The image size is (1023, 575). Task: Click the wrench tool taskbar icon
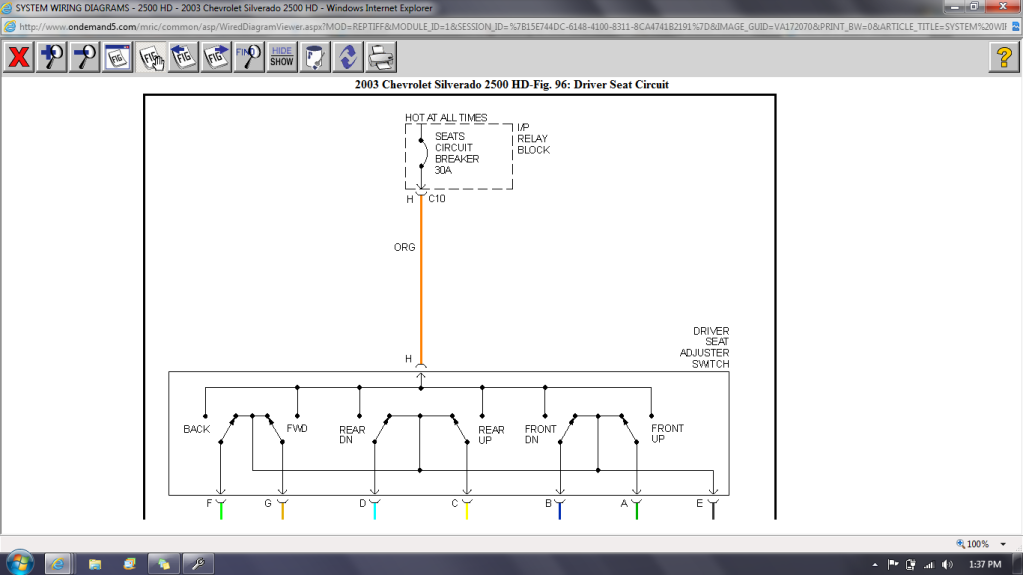[198, 564]
